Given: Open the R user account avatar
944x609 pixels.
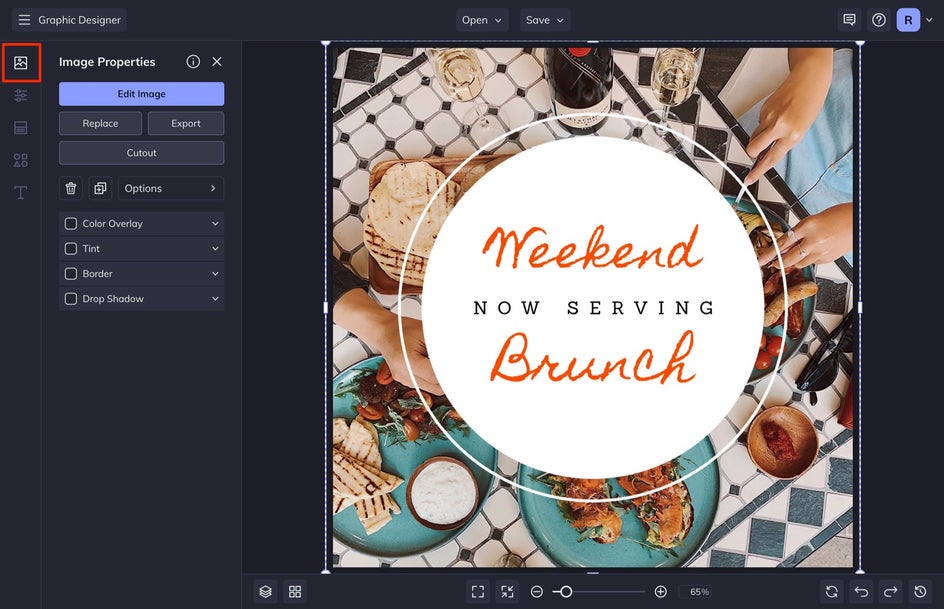Looking at the screenshot, I should point(908,20).
